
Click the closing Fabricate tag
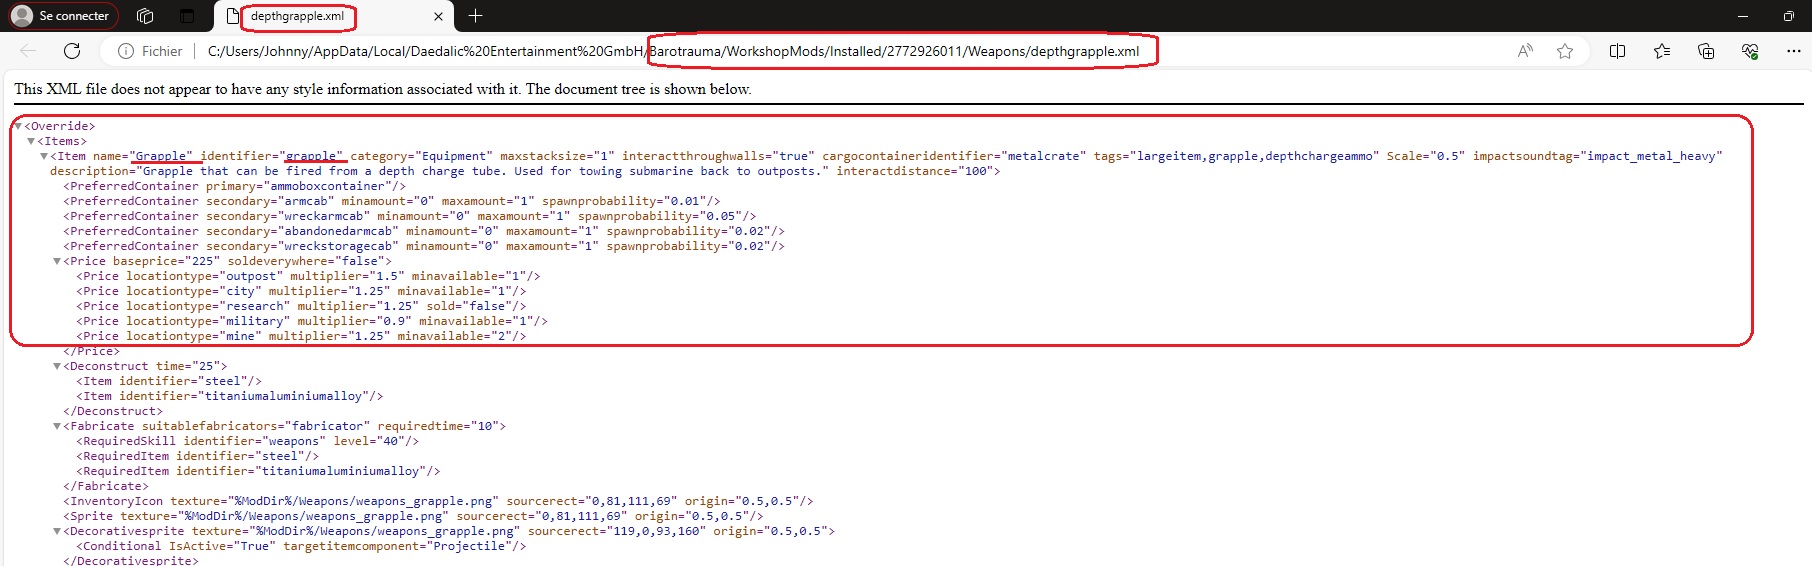pos(106,486)
